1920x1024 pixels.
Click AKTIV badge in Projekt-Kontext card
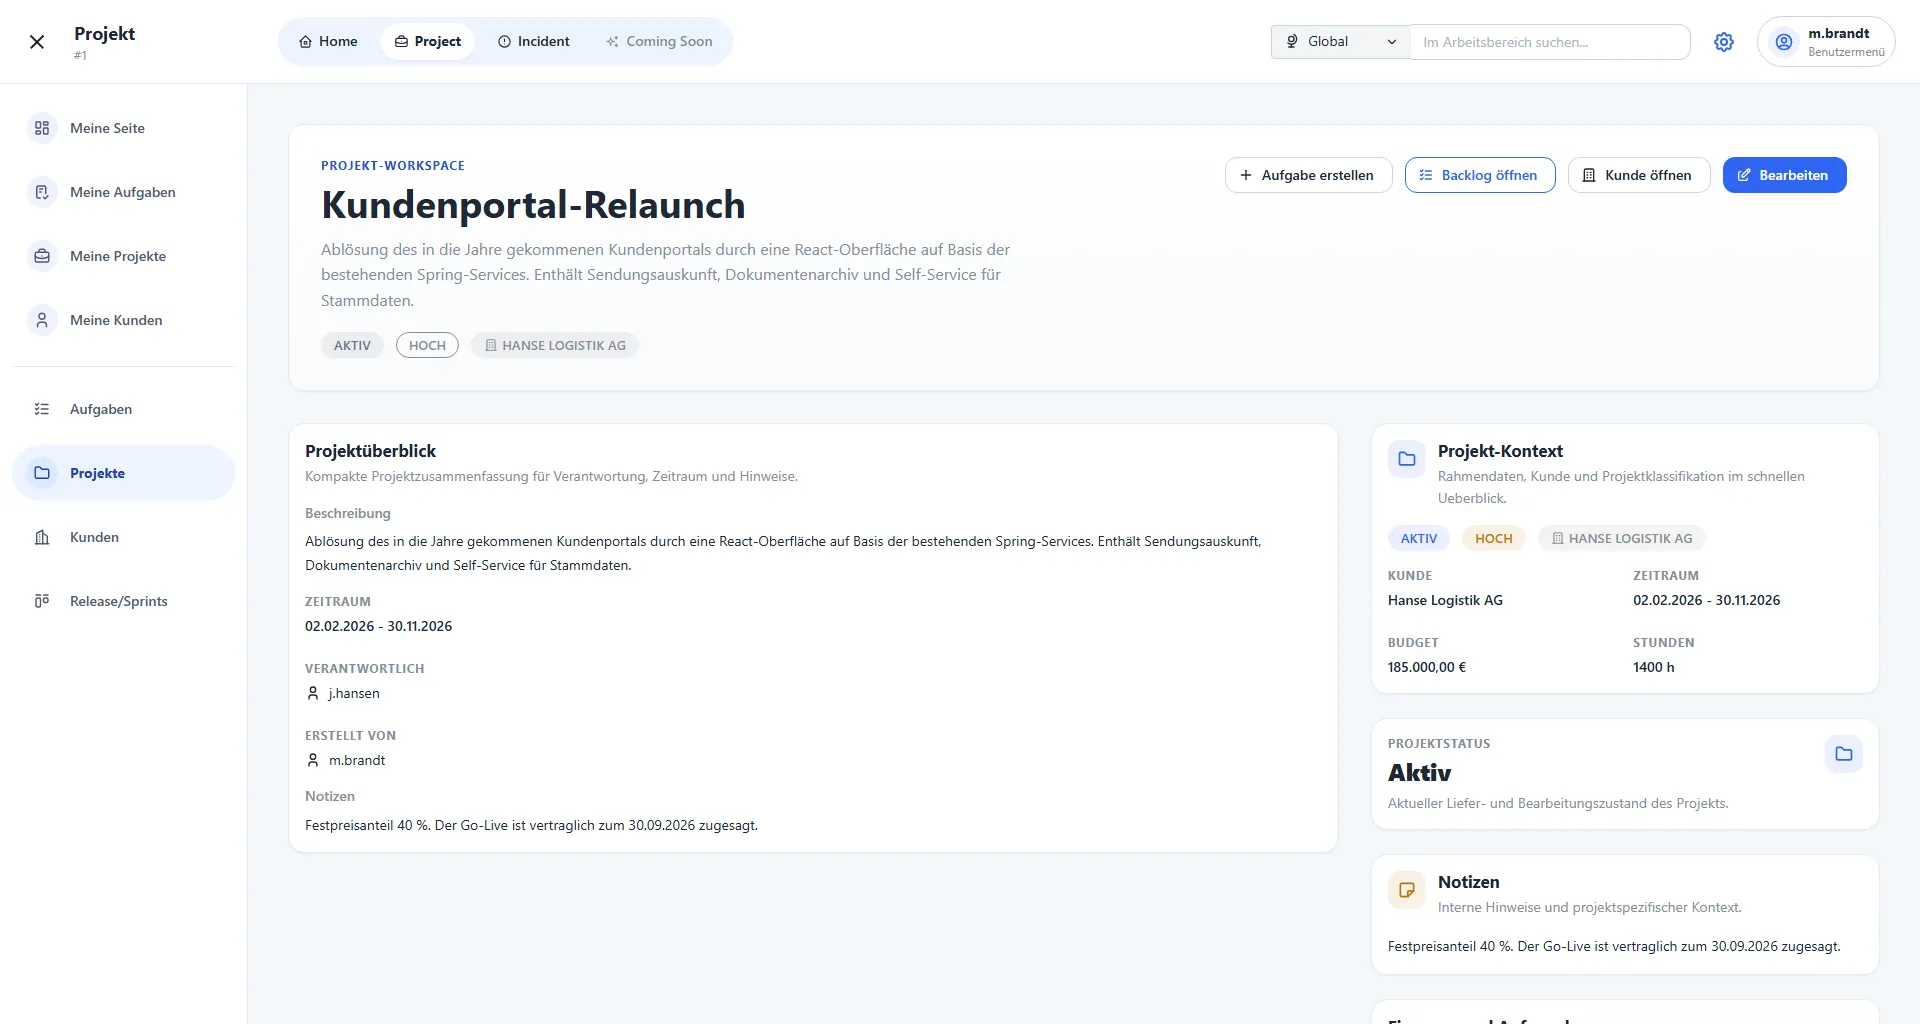click(1418, 538)
